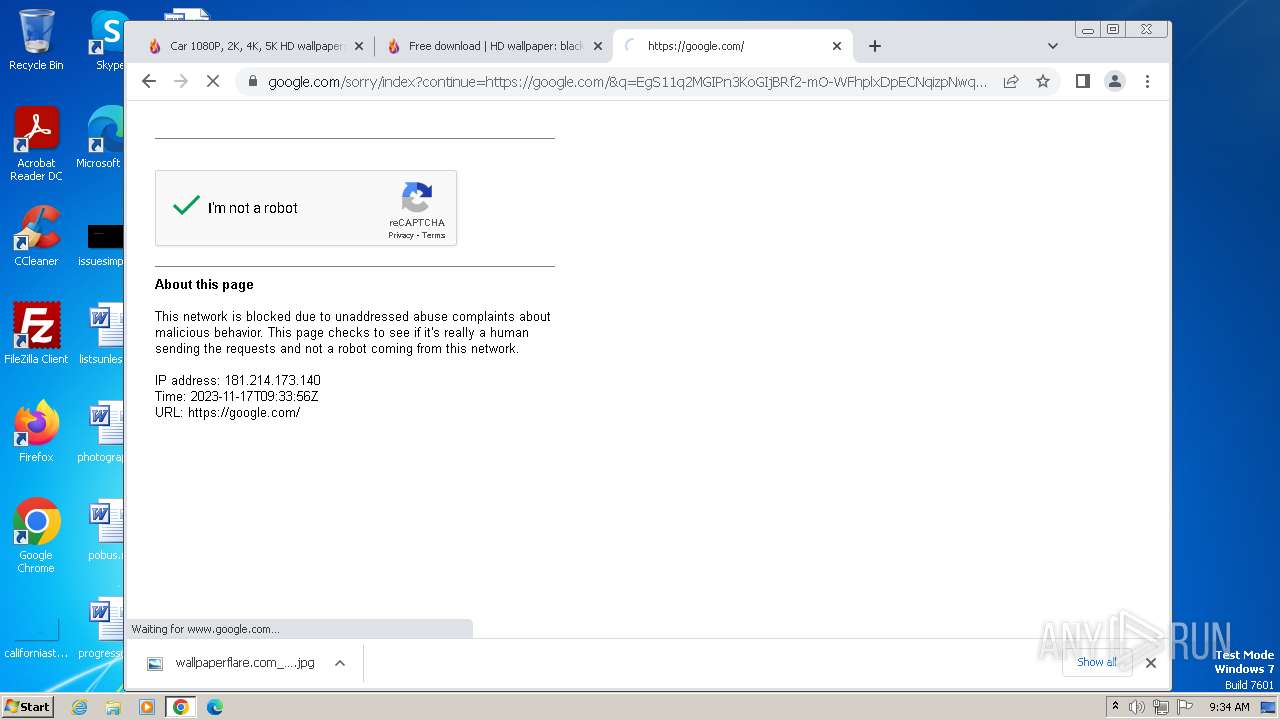Open the issuesimp desktop file

click(103, 246)
